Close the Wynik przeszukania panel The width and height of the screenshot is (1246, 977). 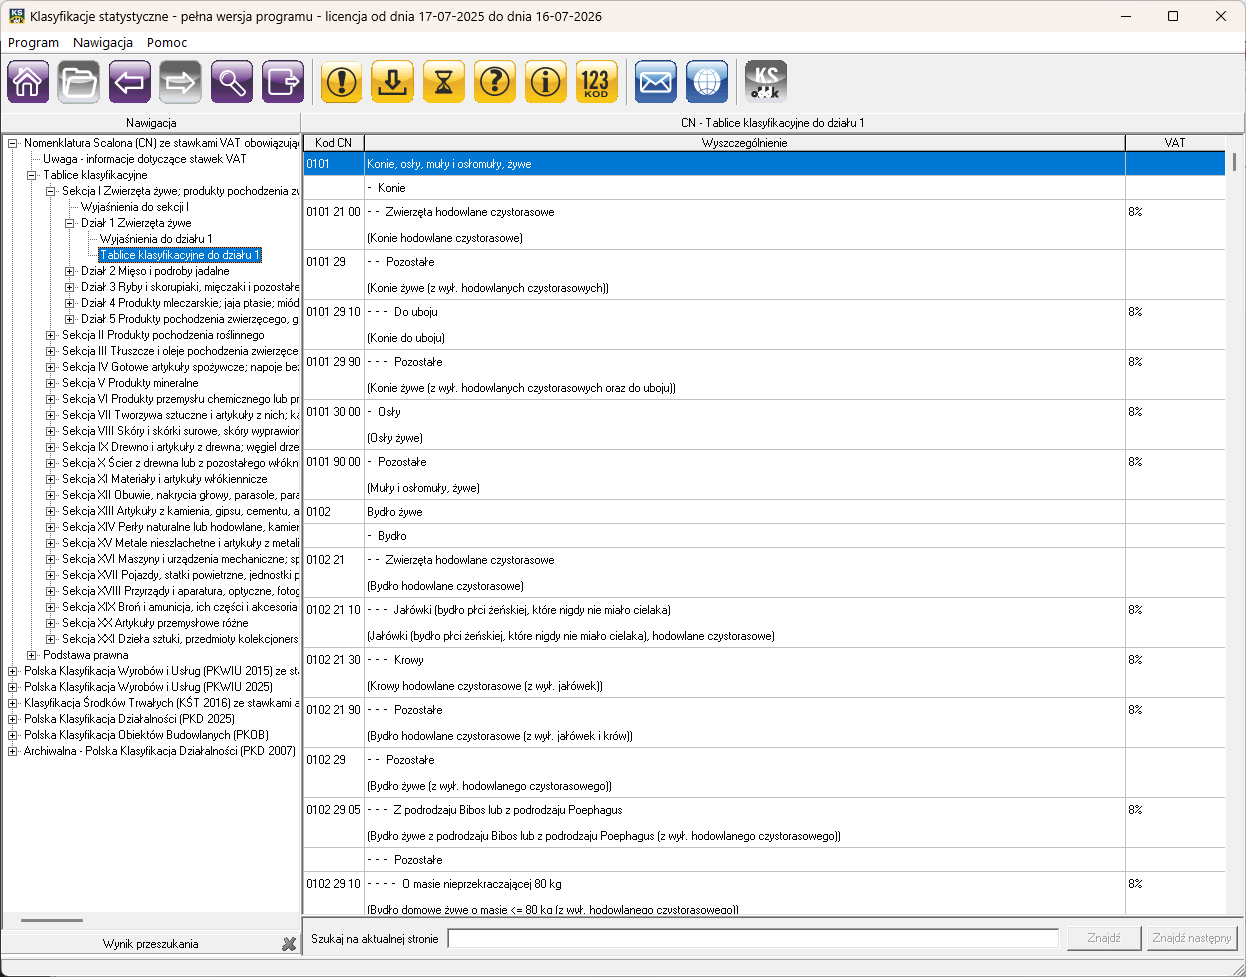[x=289, y=944]
